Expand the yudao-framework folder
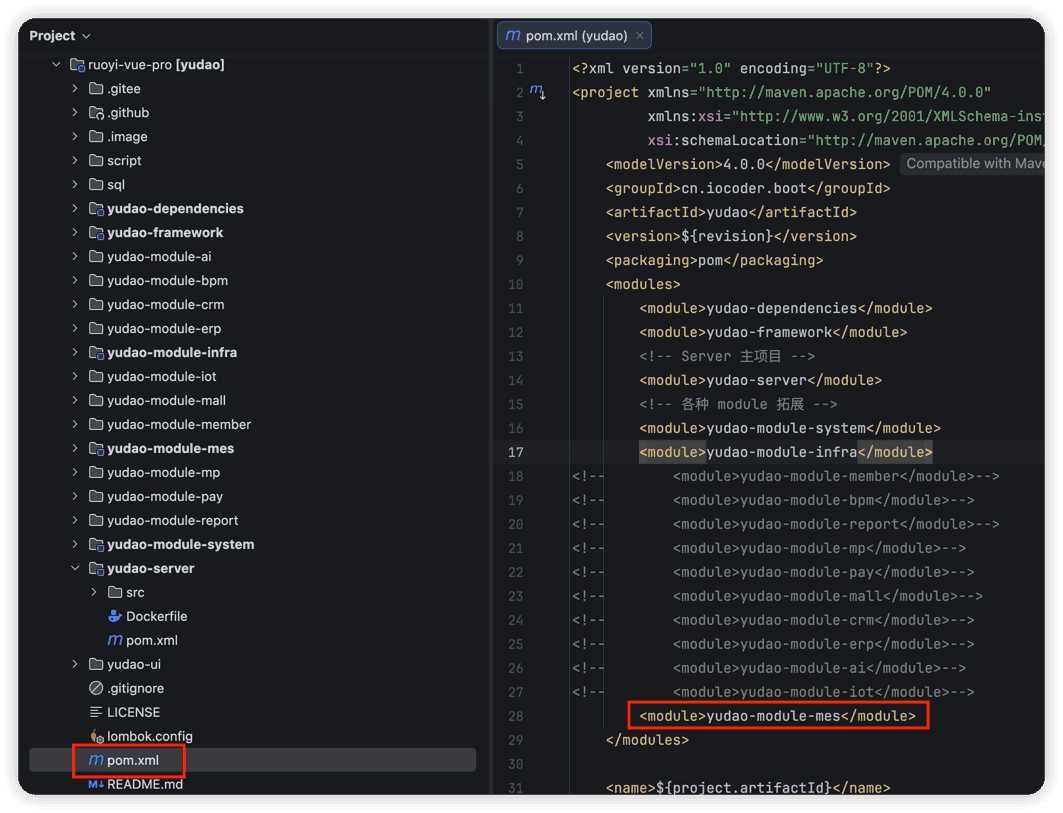Screen dimensions: 1063x813 tap(75, 233)
